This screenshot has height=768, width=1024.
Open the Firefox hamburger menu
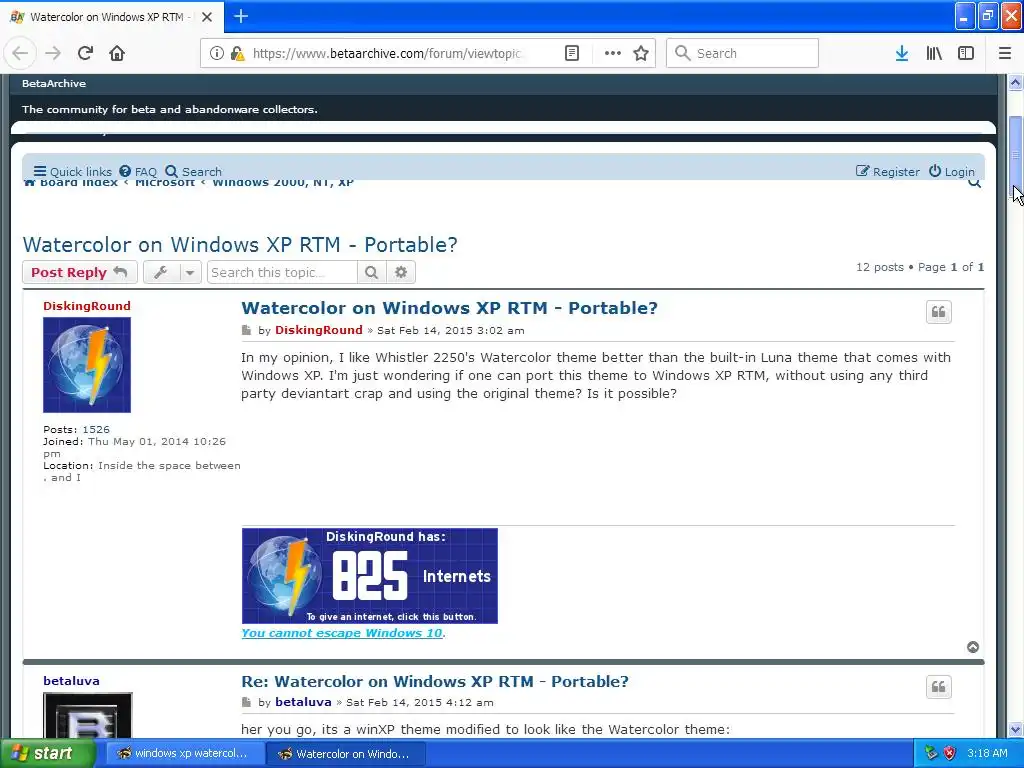click(1005, 53)
